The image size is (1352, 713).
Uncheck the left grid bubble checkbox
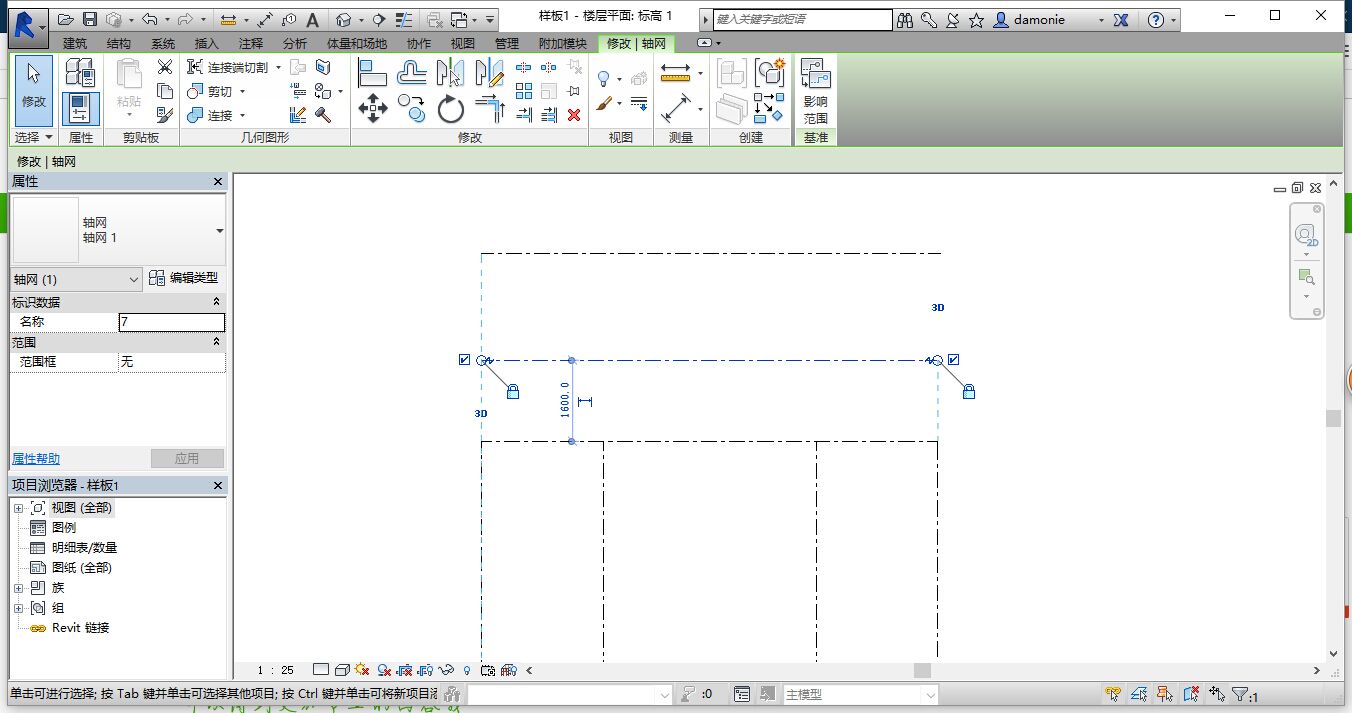coord(464,360)
